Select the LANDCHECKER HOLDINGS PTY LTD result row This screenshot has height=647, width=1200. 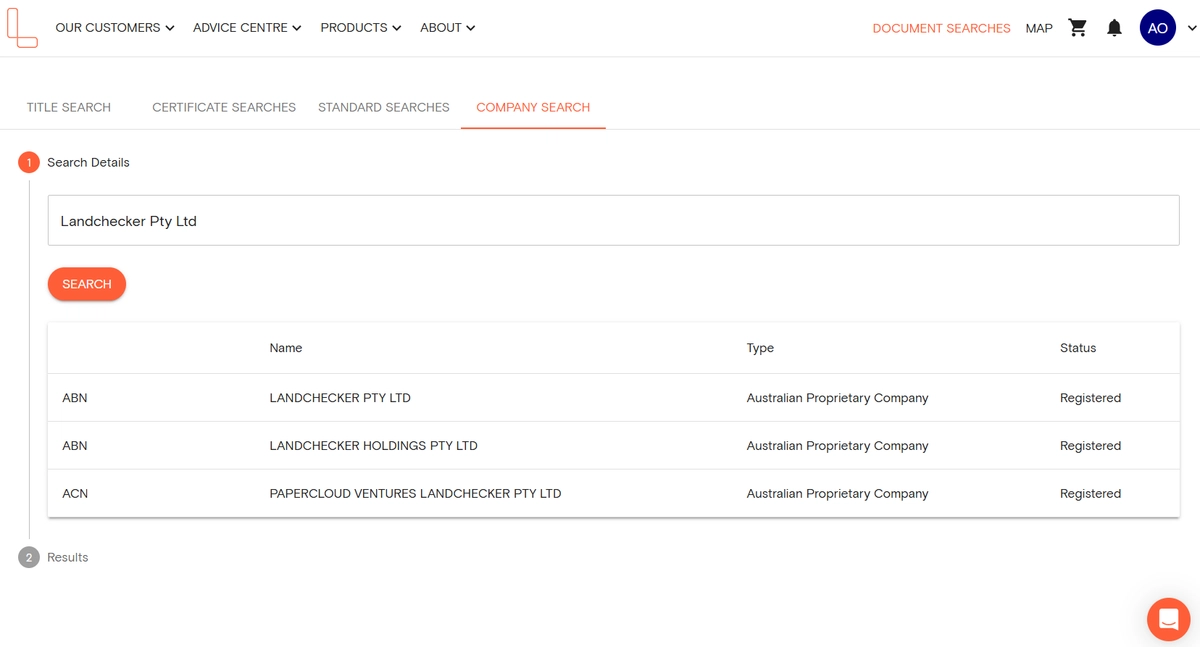pyautogui.click(x=373, y=445)
